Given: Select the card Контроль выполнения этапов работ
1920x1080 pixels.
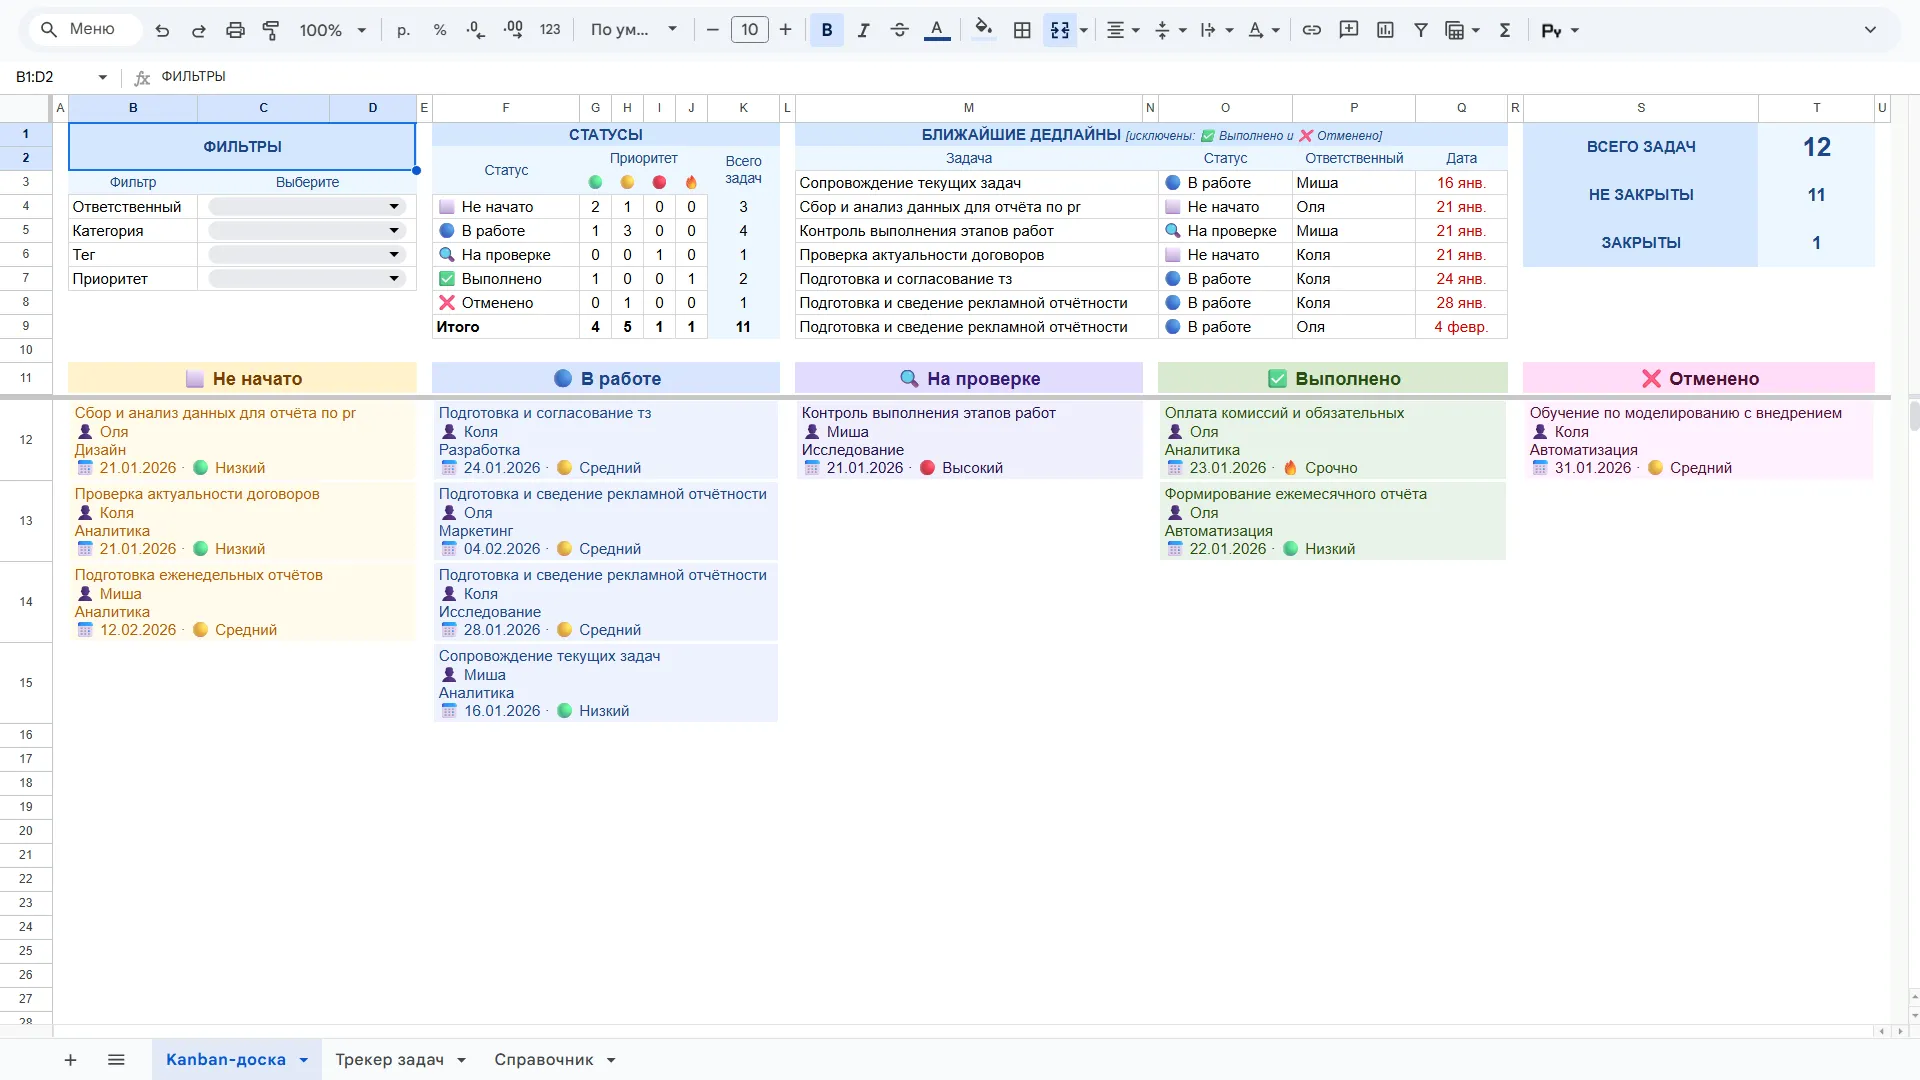Looking at the screenshot, I should click(969, 440).
